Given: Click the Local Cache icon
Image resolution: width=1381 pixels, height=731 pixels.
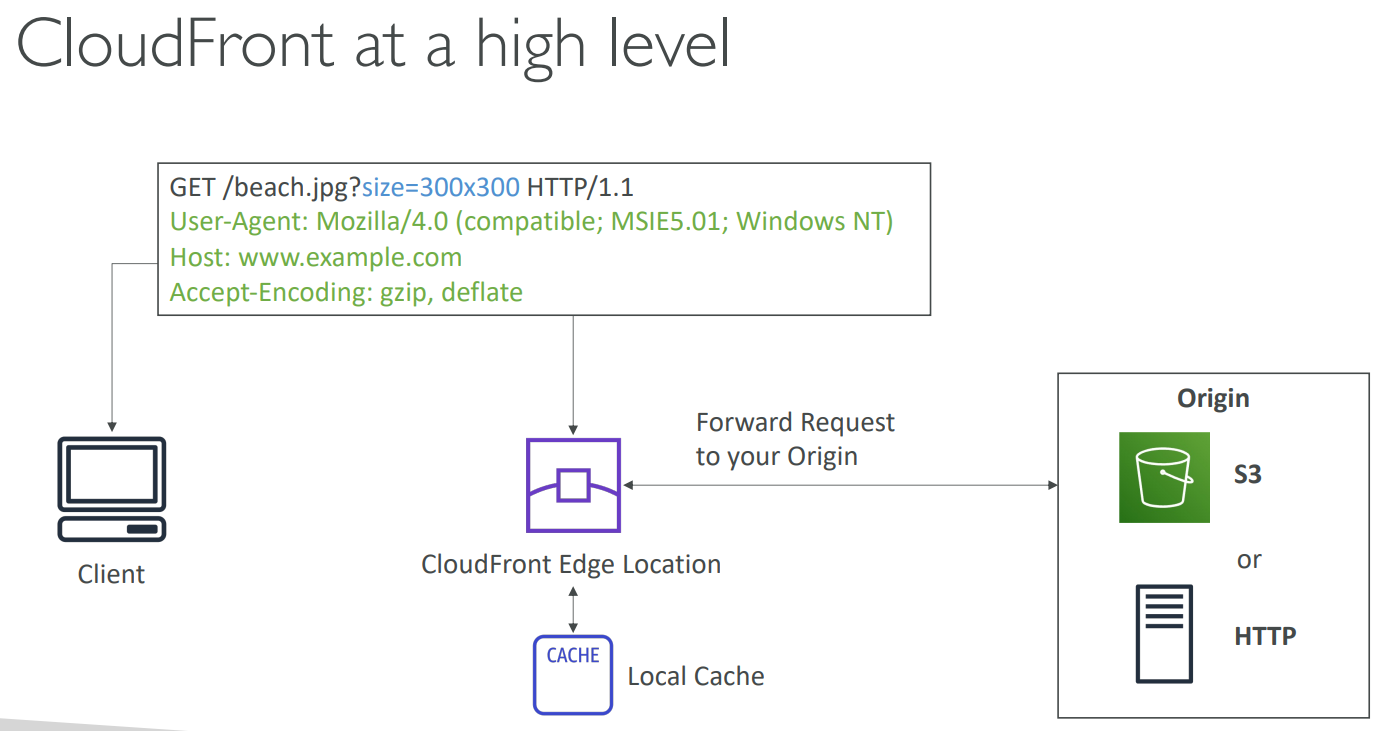Looking at the screenshot, I should [573, 675].
